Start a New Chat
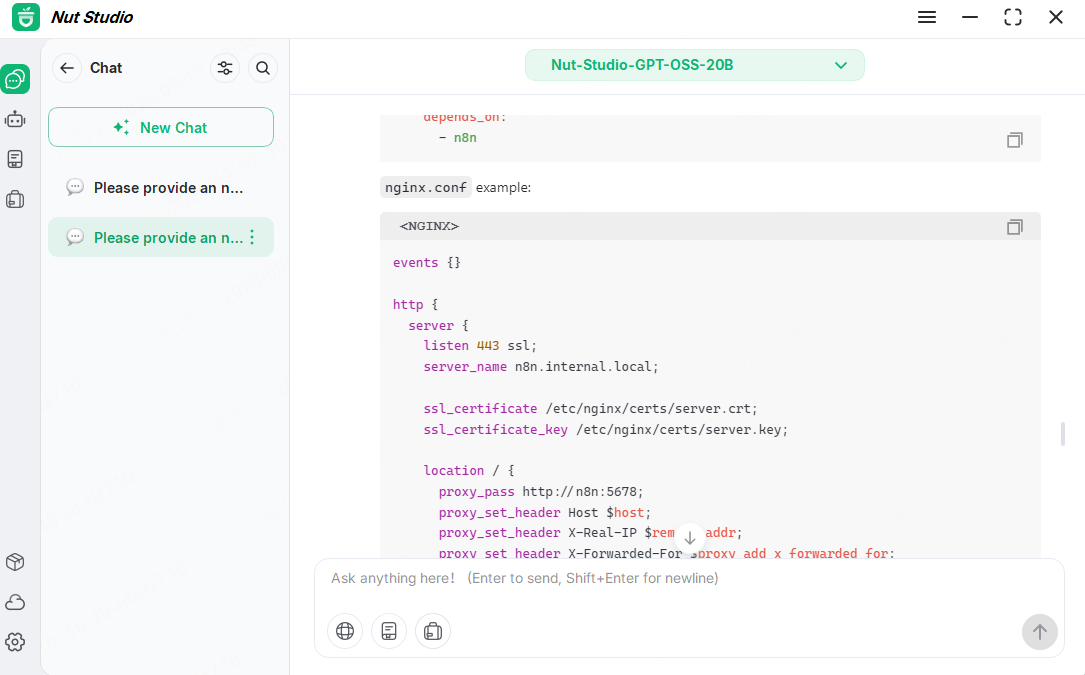Viewport: 1085px width, 675px height. pos(161,127)
